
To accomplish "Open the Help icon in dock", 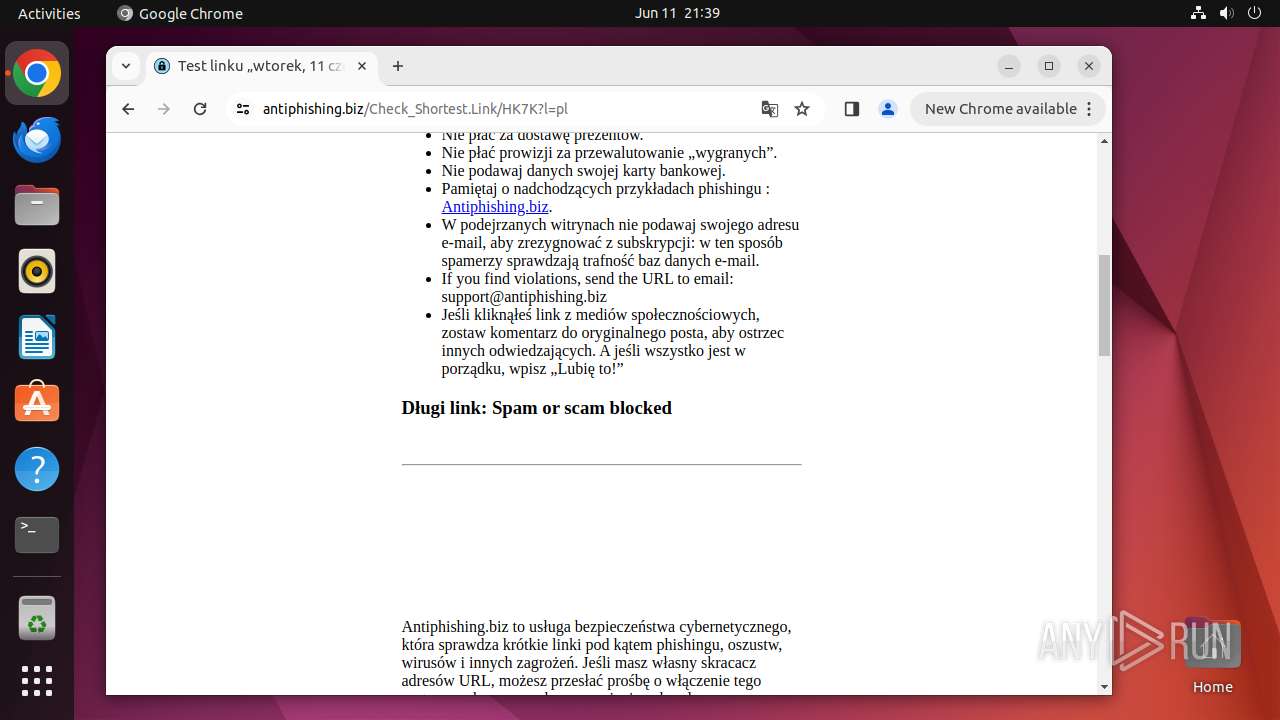I will (37, 469).
